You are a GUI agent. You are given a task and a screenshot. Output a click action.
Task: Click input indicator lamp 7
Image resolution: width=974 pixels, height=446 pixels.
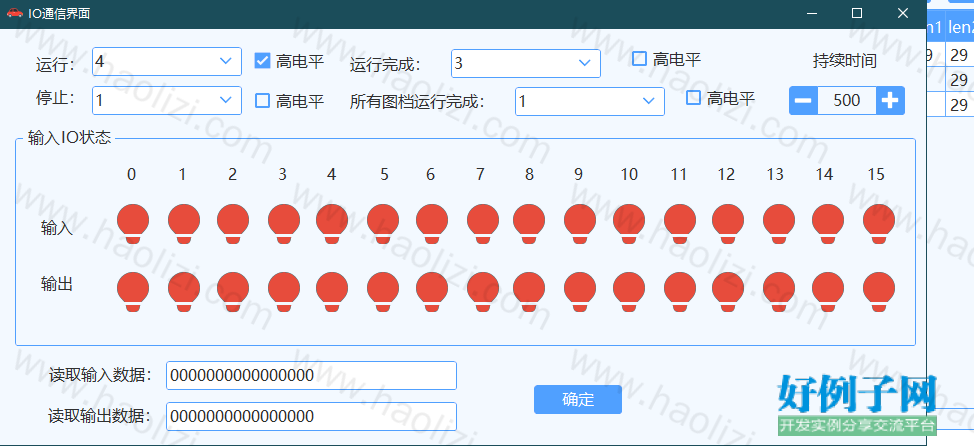483,224
